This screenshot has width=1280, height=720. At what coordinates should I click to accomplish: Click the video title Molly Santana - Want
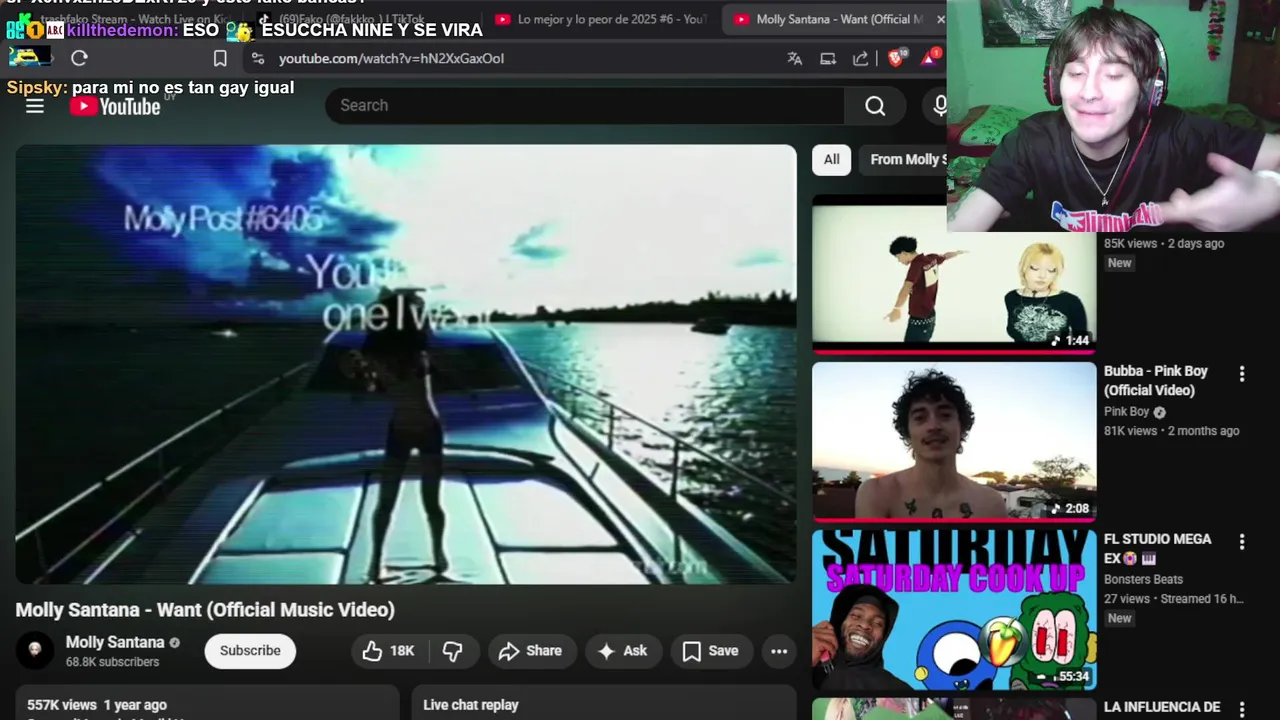[205, 610]
